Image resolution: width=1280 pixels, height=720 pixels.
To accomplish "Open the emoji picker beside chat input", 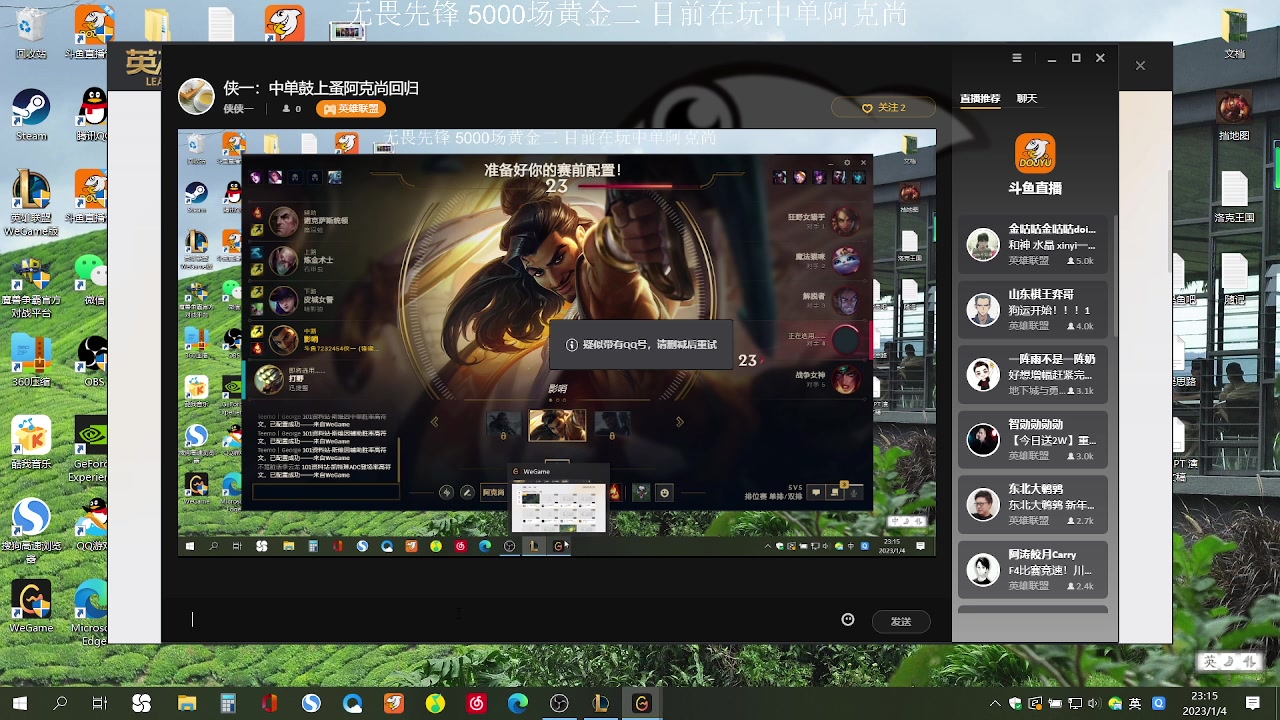I will pyautogui.click(x=848, y=620).
